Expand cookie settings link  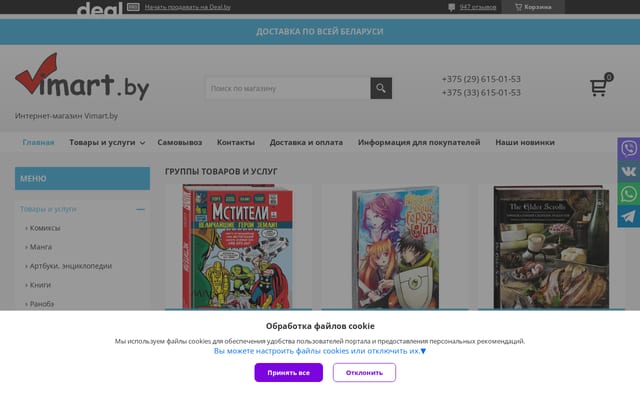pos(320,351)
